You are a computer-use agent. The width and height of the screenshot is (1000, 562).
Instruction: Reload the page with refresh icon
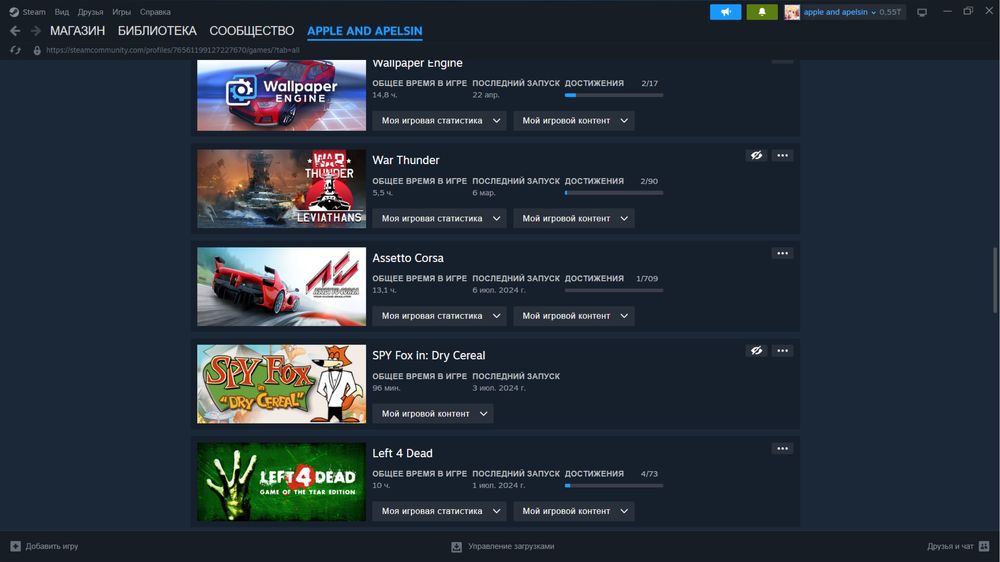point(15,50)
